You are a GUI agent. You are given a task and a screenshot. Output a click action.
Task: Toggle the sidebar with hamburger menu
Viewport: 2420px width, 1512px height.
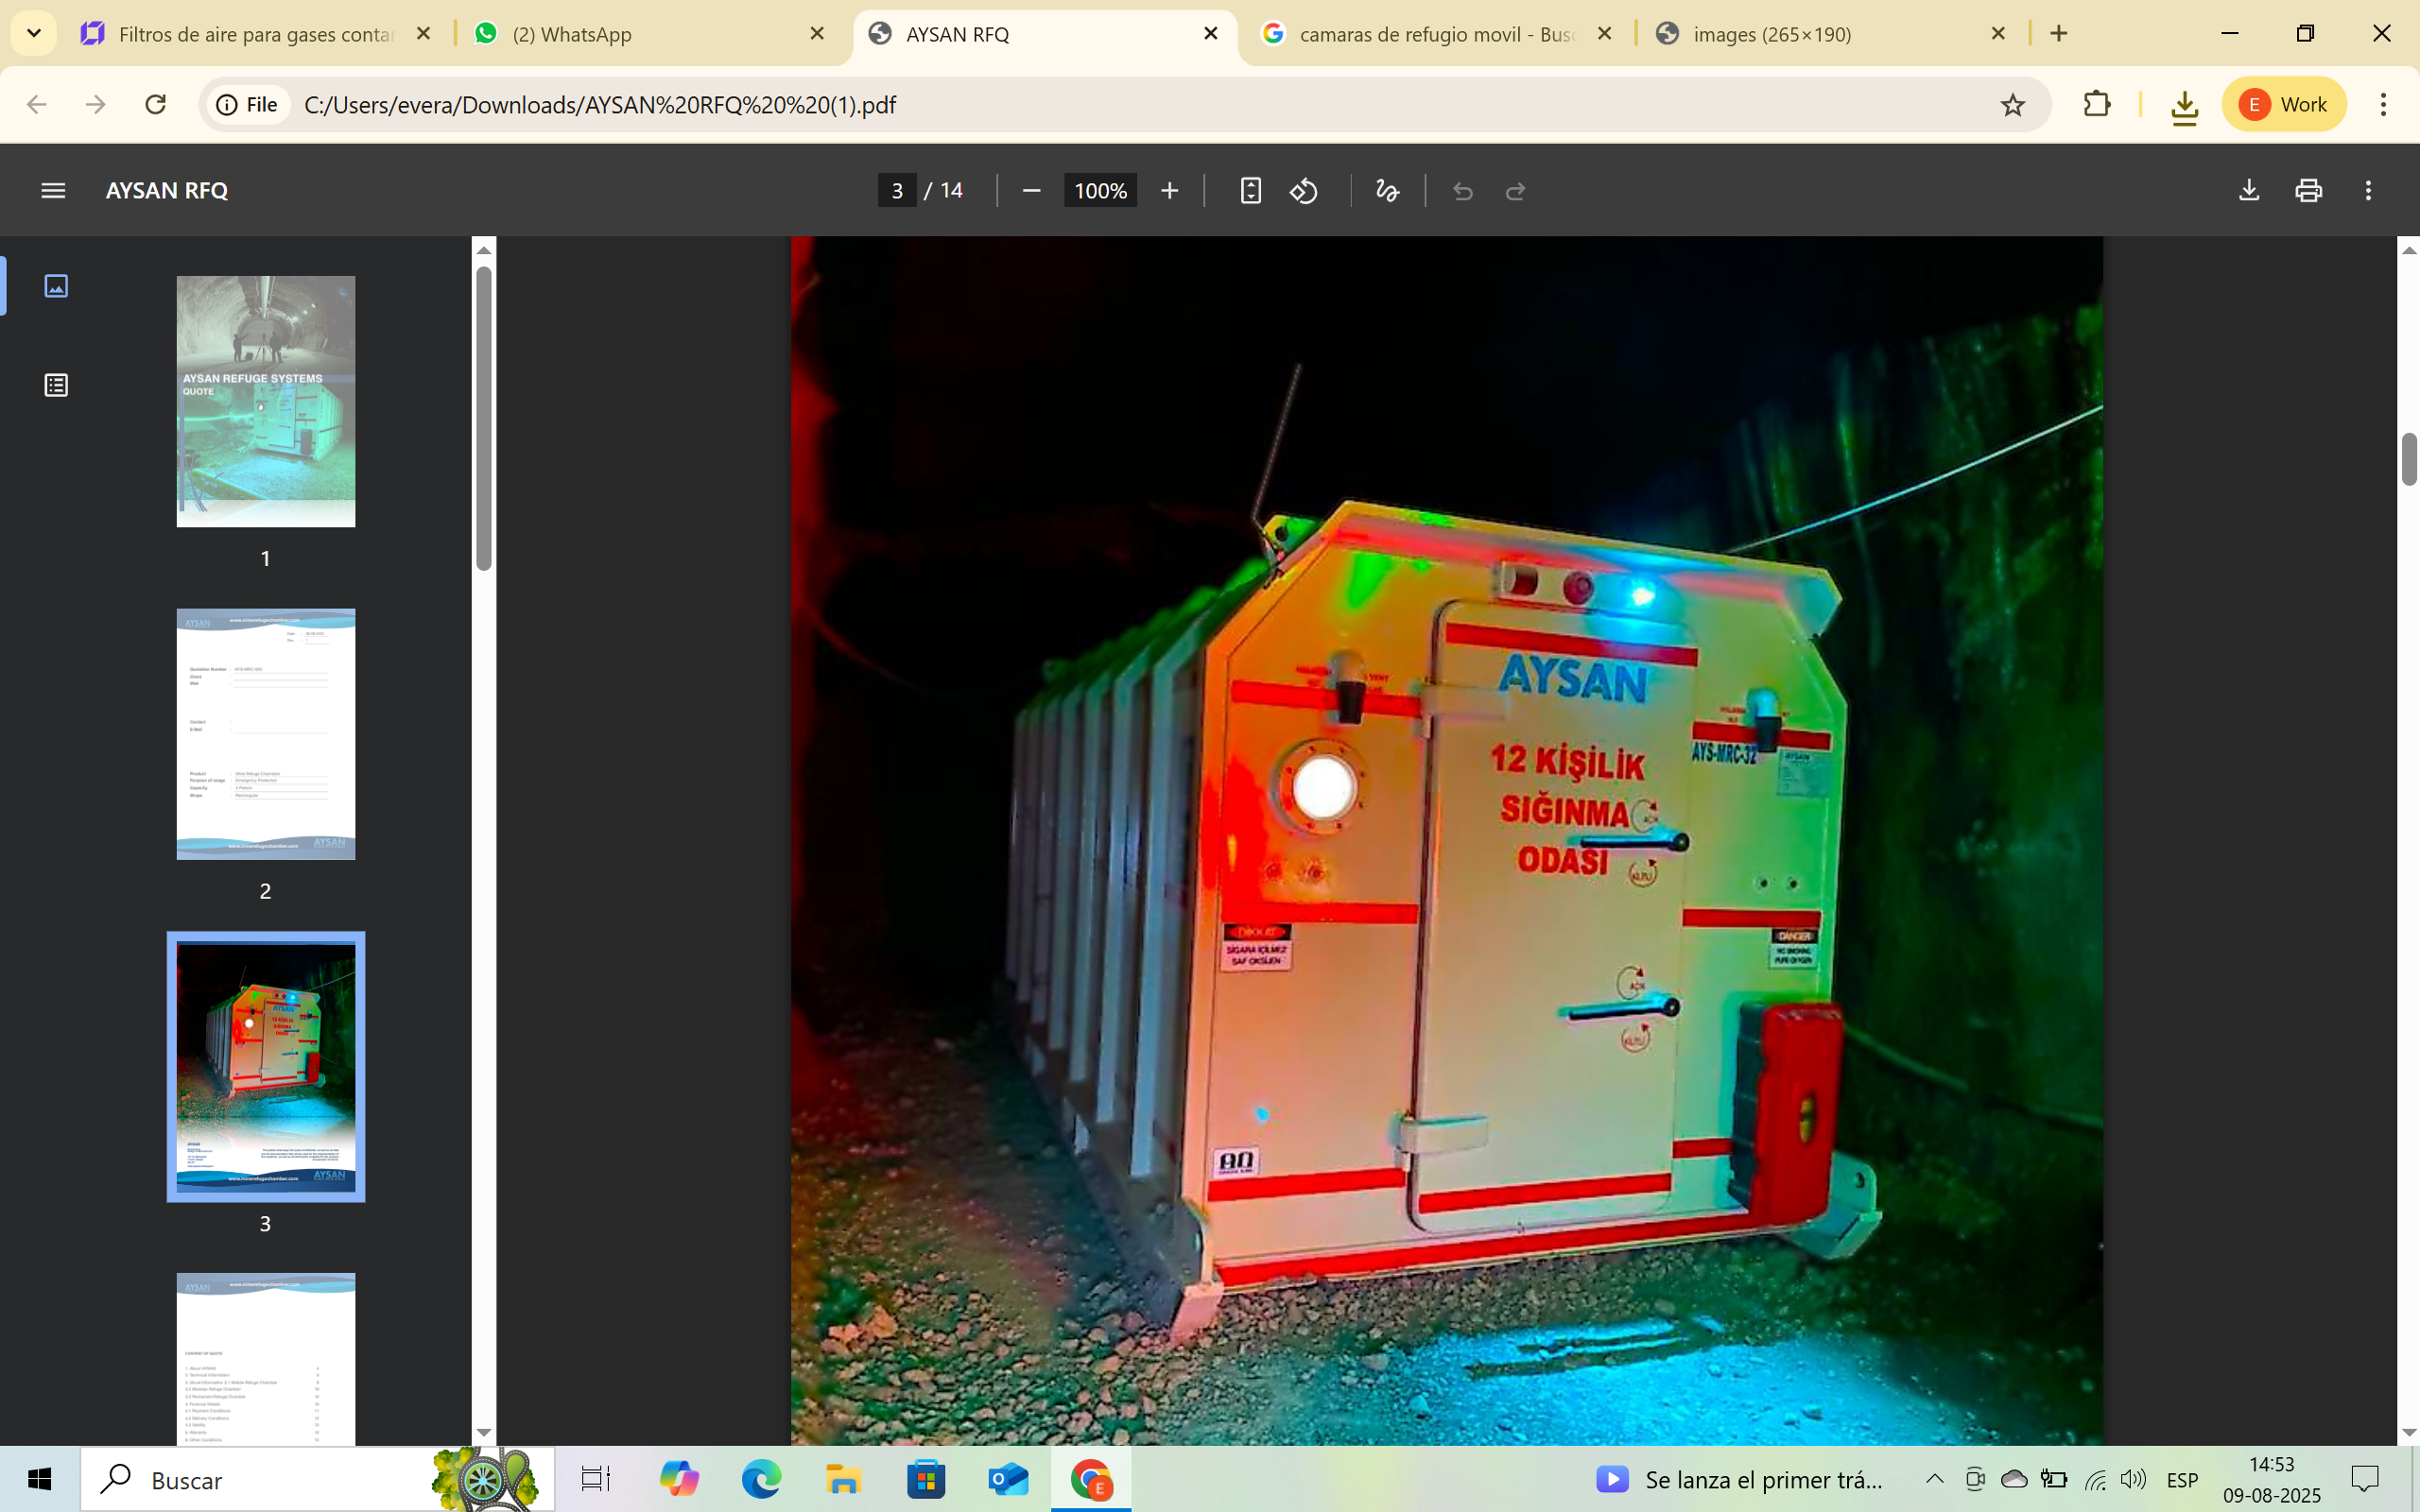click(x=53, y=190)
